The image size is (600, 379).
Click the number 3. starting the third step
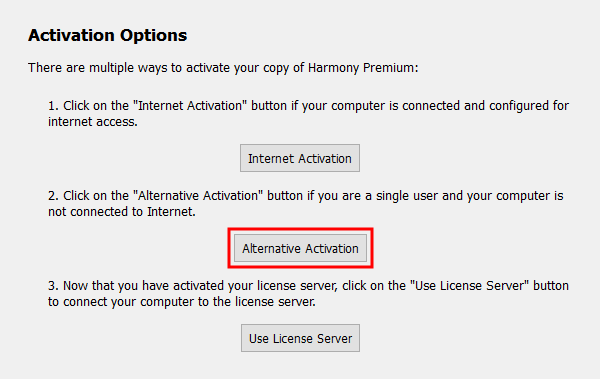(53, 286)
